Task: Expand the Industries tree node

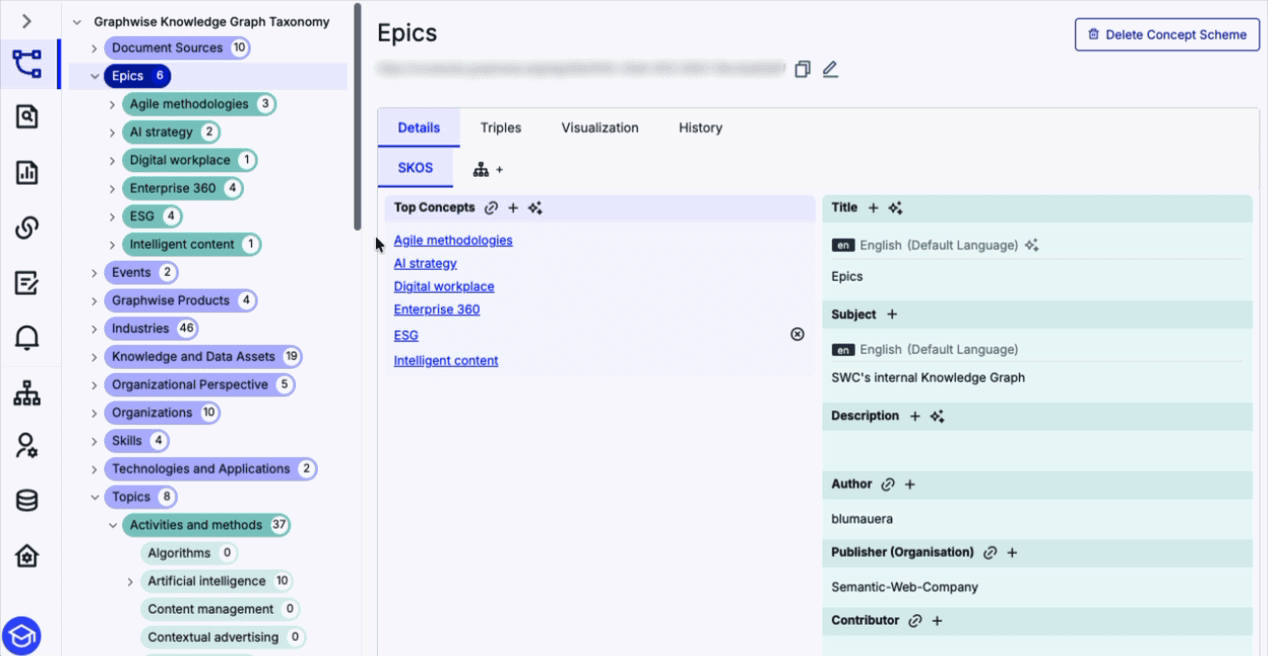Action: click(x=95, y=328)
